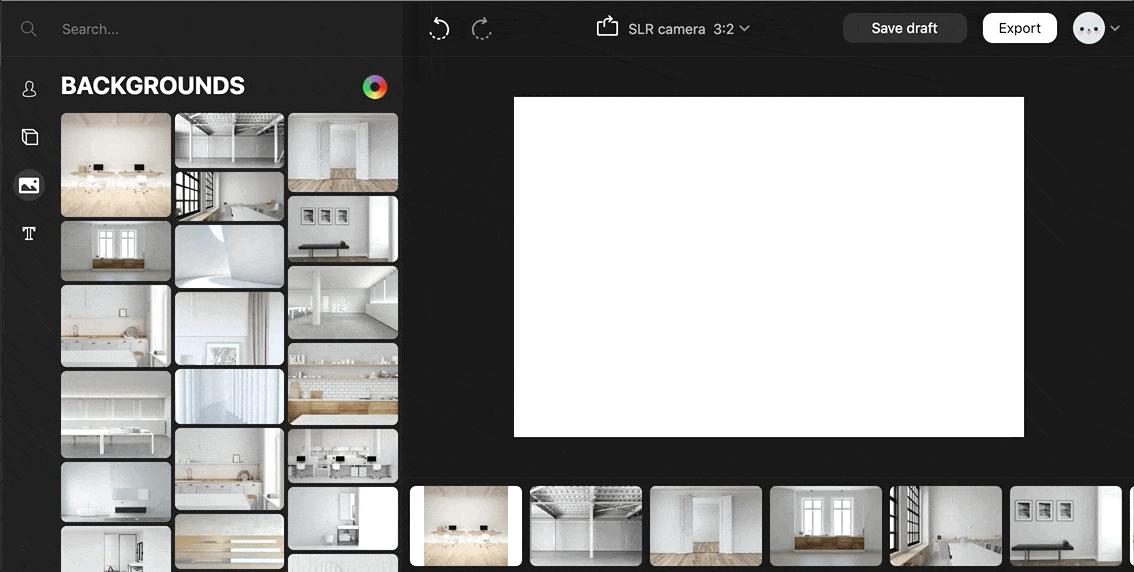The width and height of the screenshot is (1134, 572).
Task: Select the loft ceiling thumbnail in bottom strip
Action: (x=586, y=526)
